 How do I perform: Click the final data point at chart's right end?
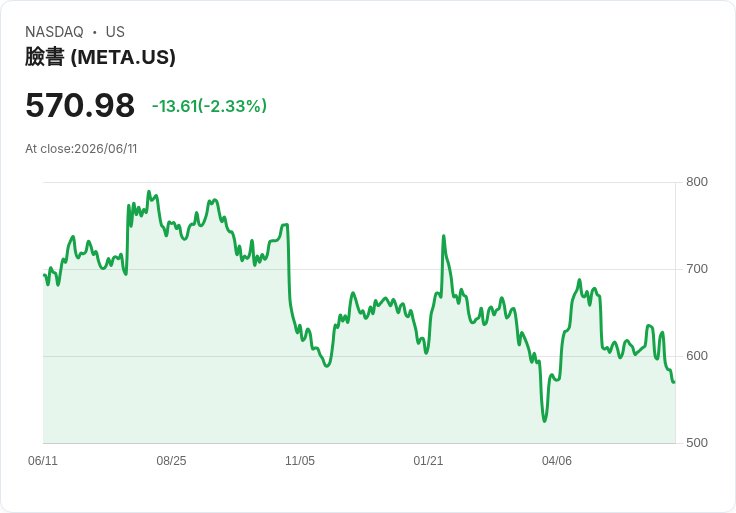[x=675, y=382]
